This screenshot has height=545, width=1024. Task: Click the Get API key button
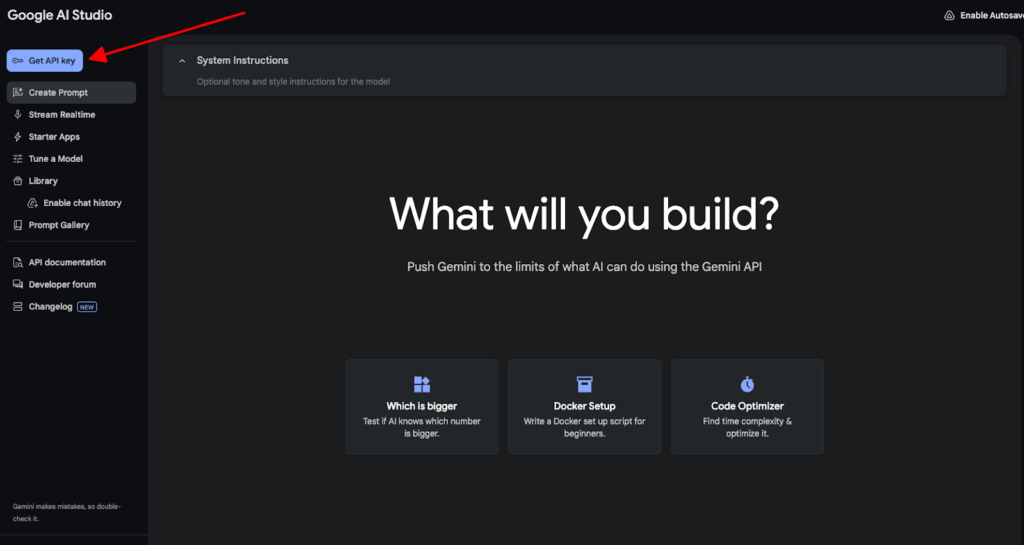coord(44,61)
